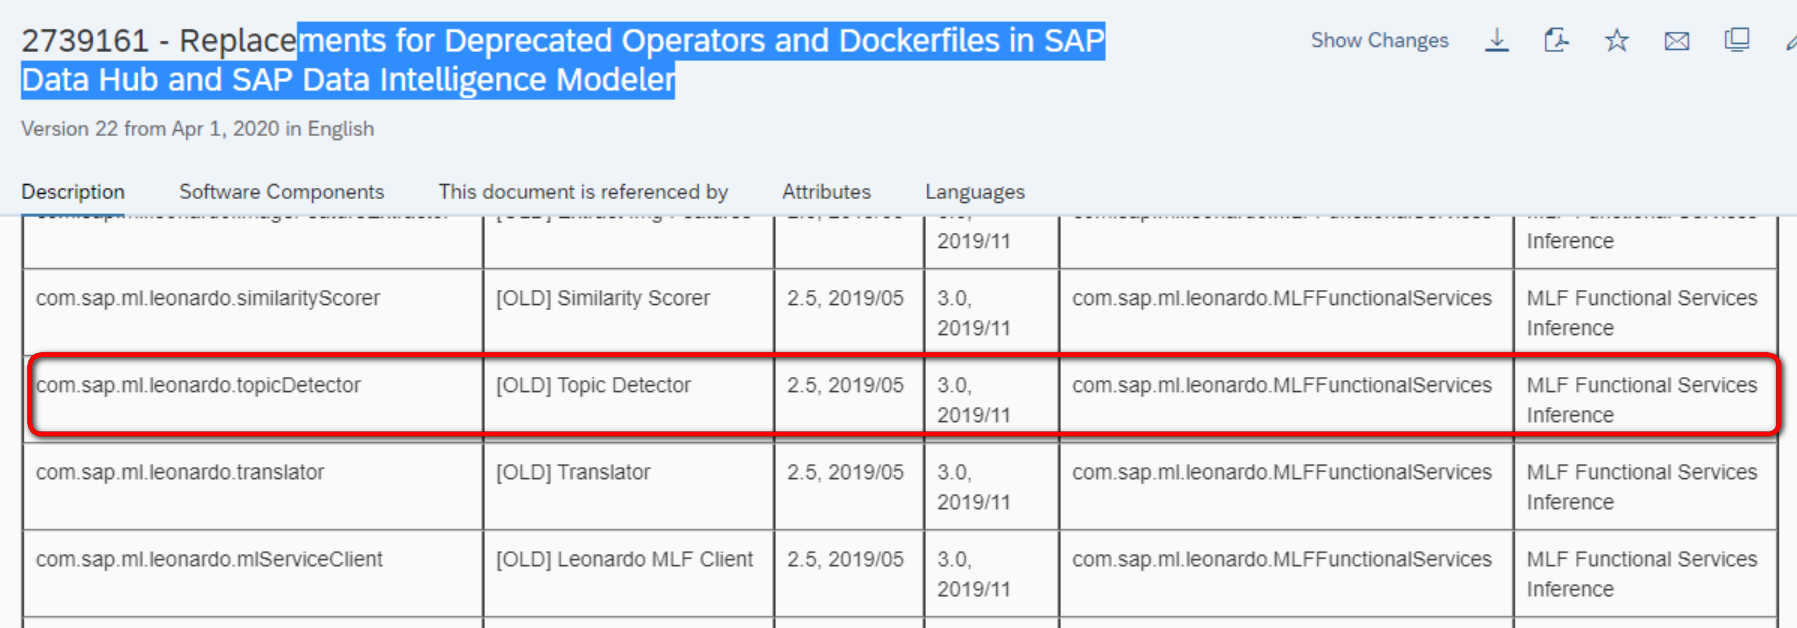
Task: Select com.sap.ml.leonardo.translator cell
Action: (253, 486)
